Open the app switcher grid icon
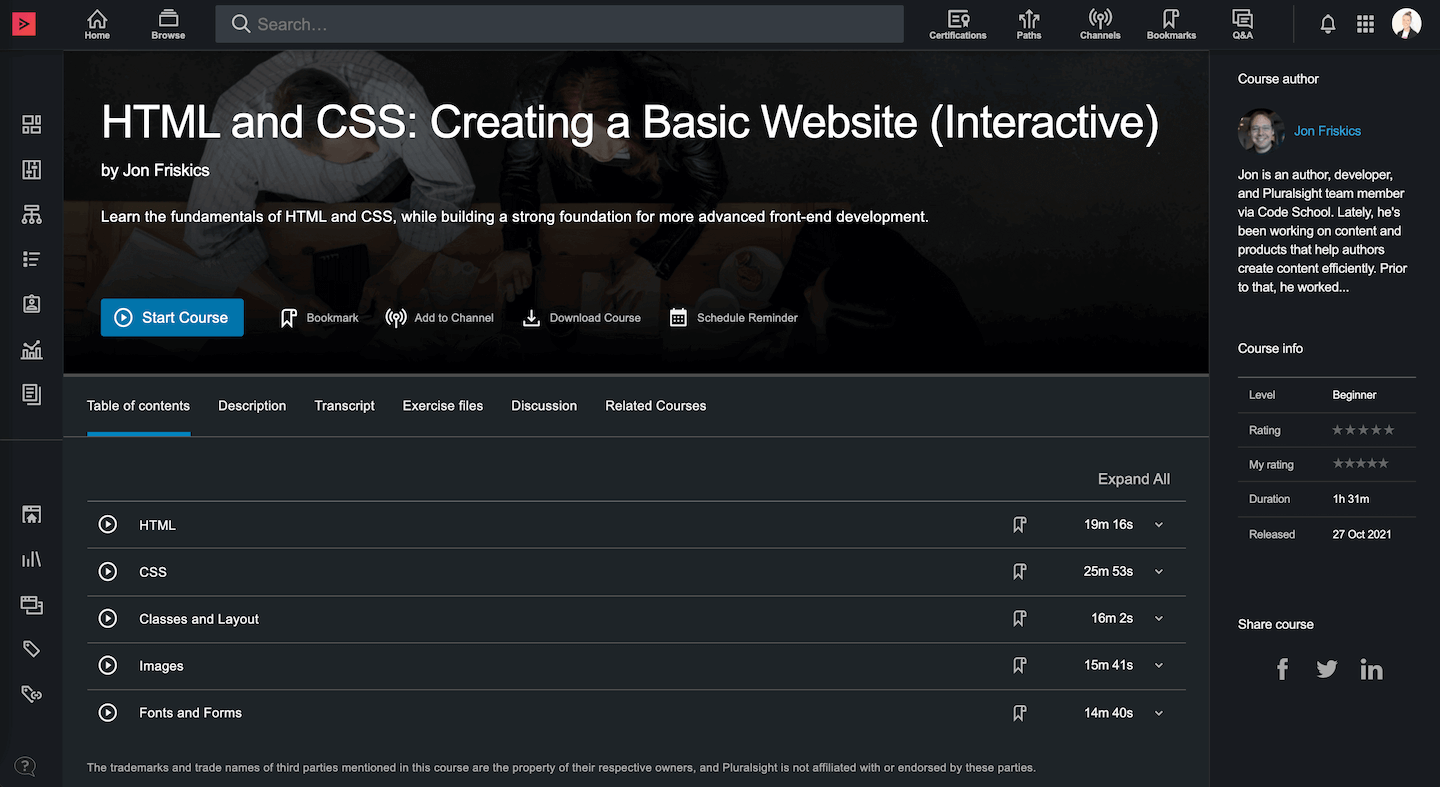This screenshot has width=1440, height=787. tap(1365, 23)
